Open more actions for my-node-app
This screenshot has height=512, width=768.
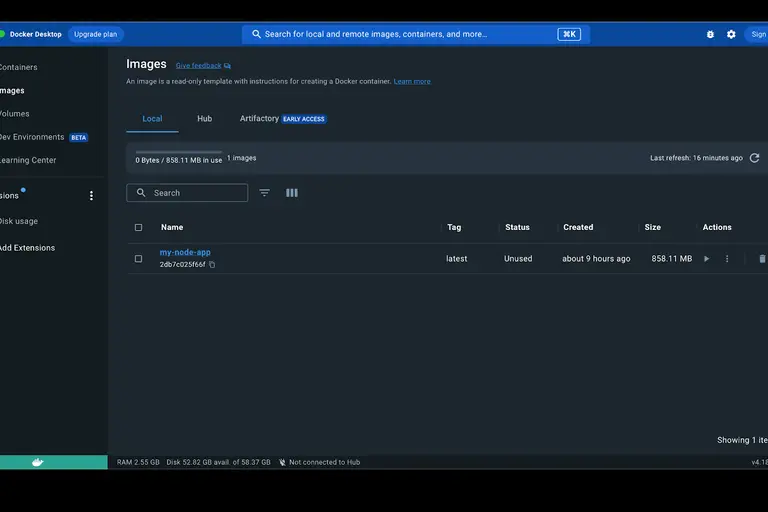pos(727,259)
